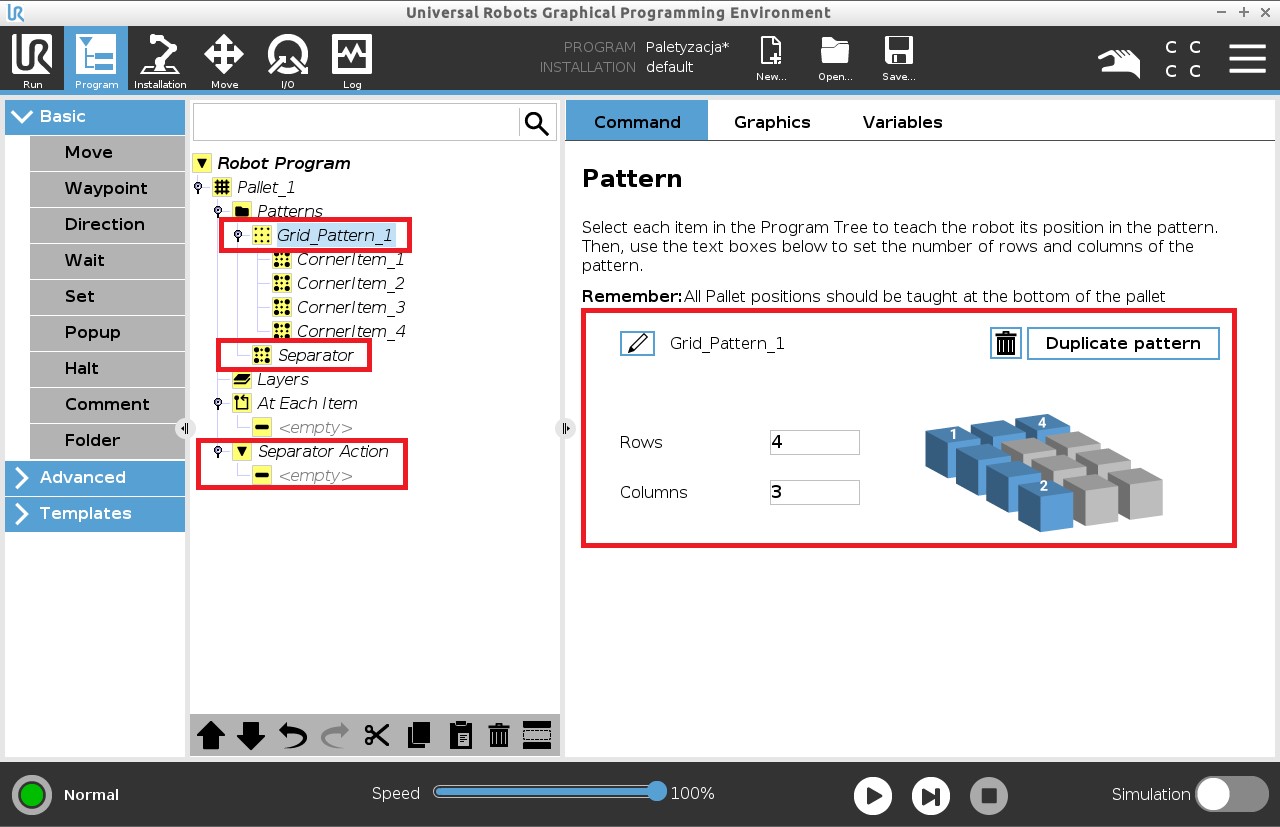Click the search magnifier icon
The width and height of the screenshot is (1280, 827).
[537, 123]
